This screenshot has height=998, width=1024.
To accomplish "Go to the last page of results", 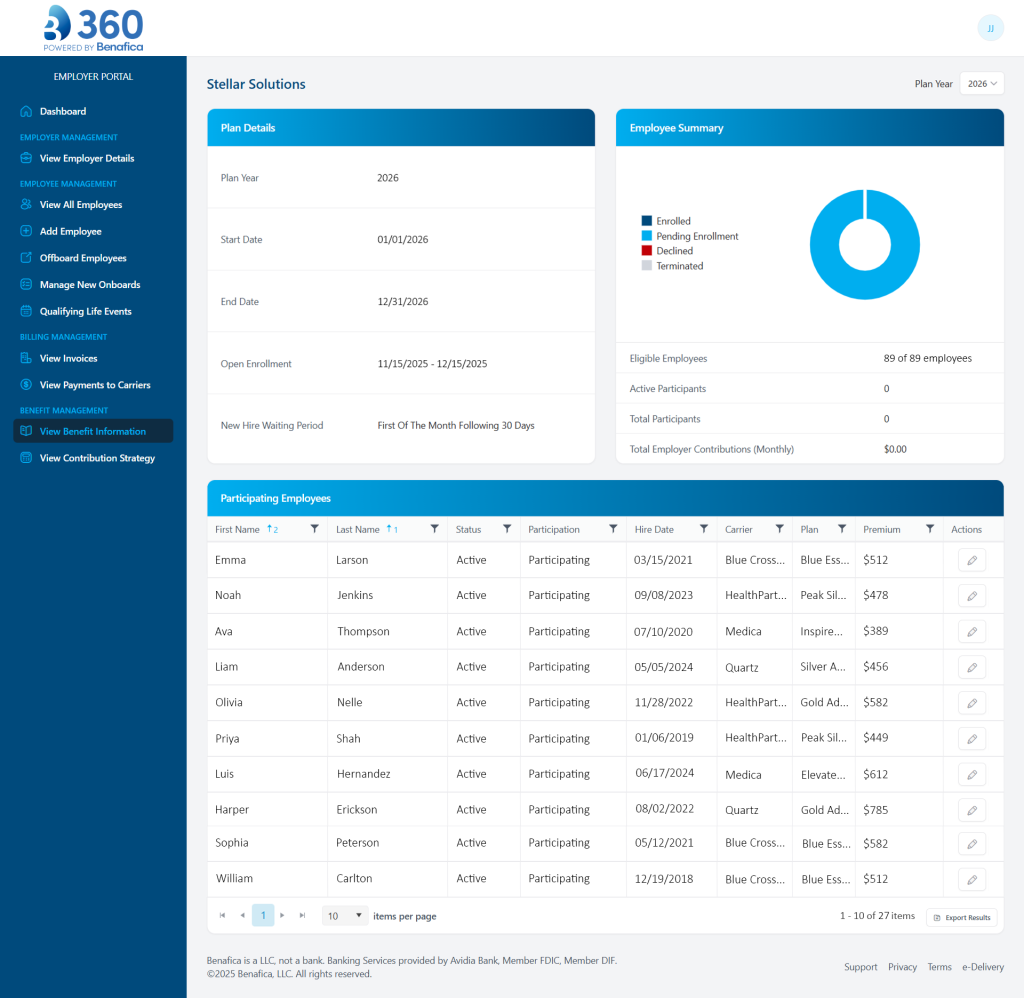I will (303, 915).
